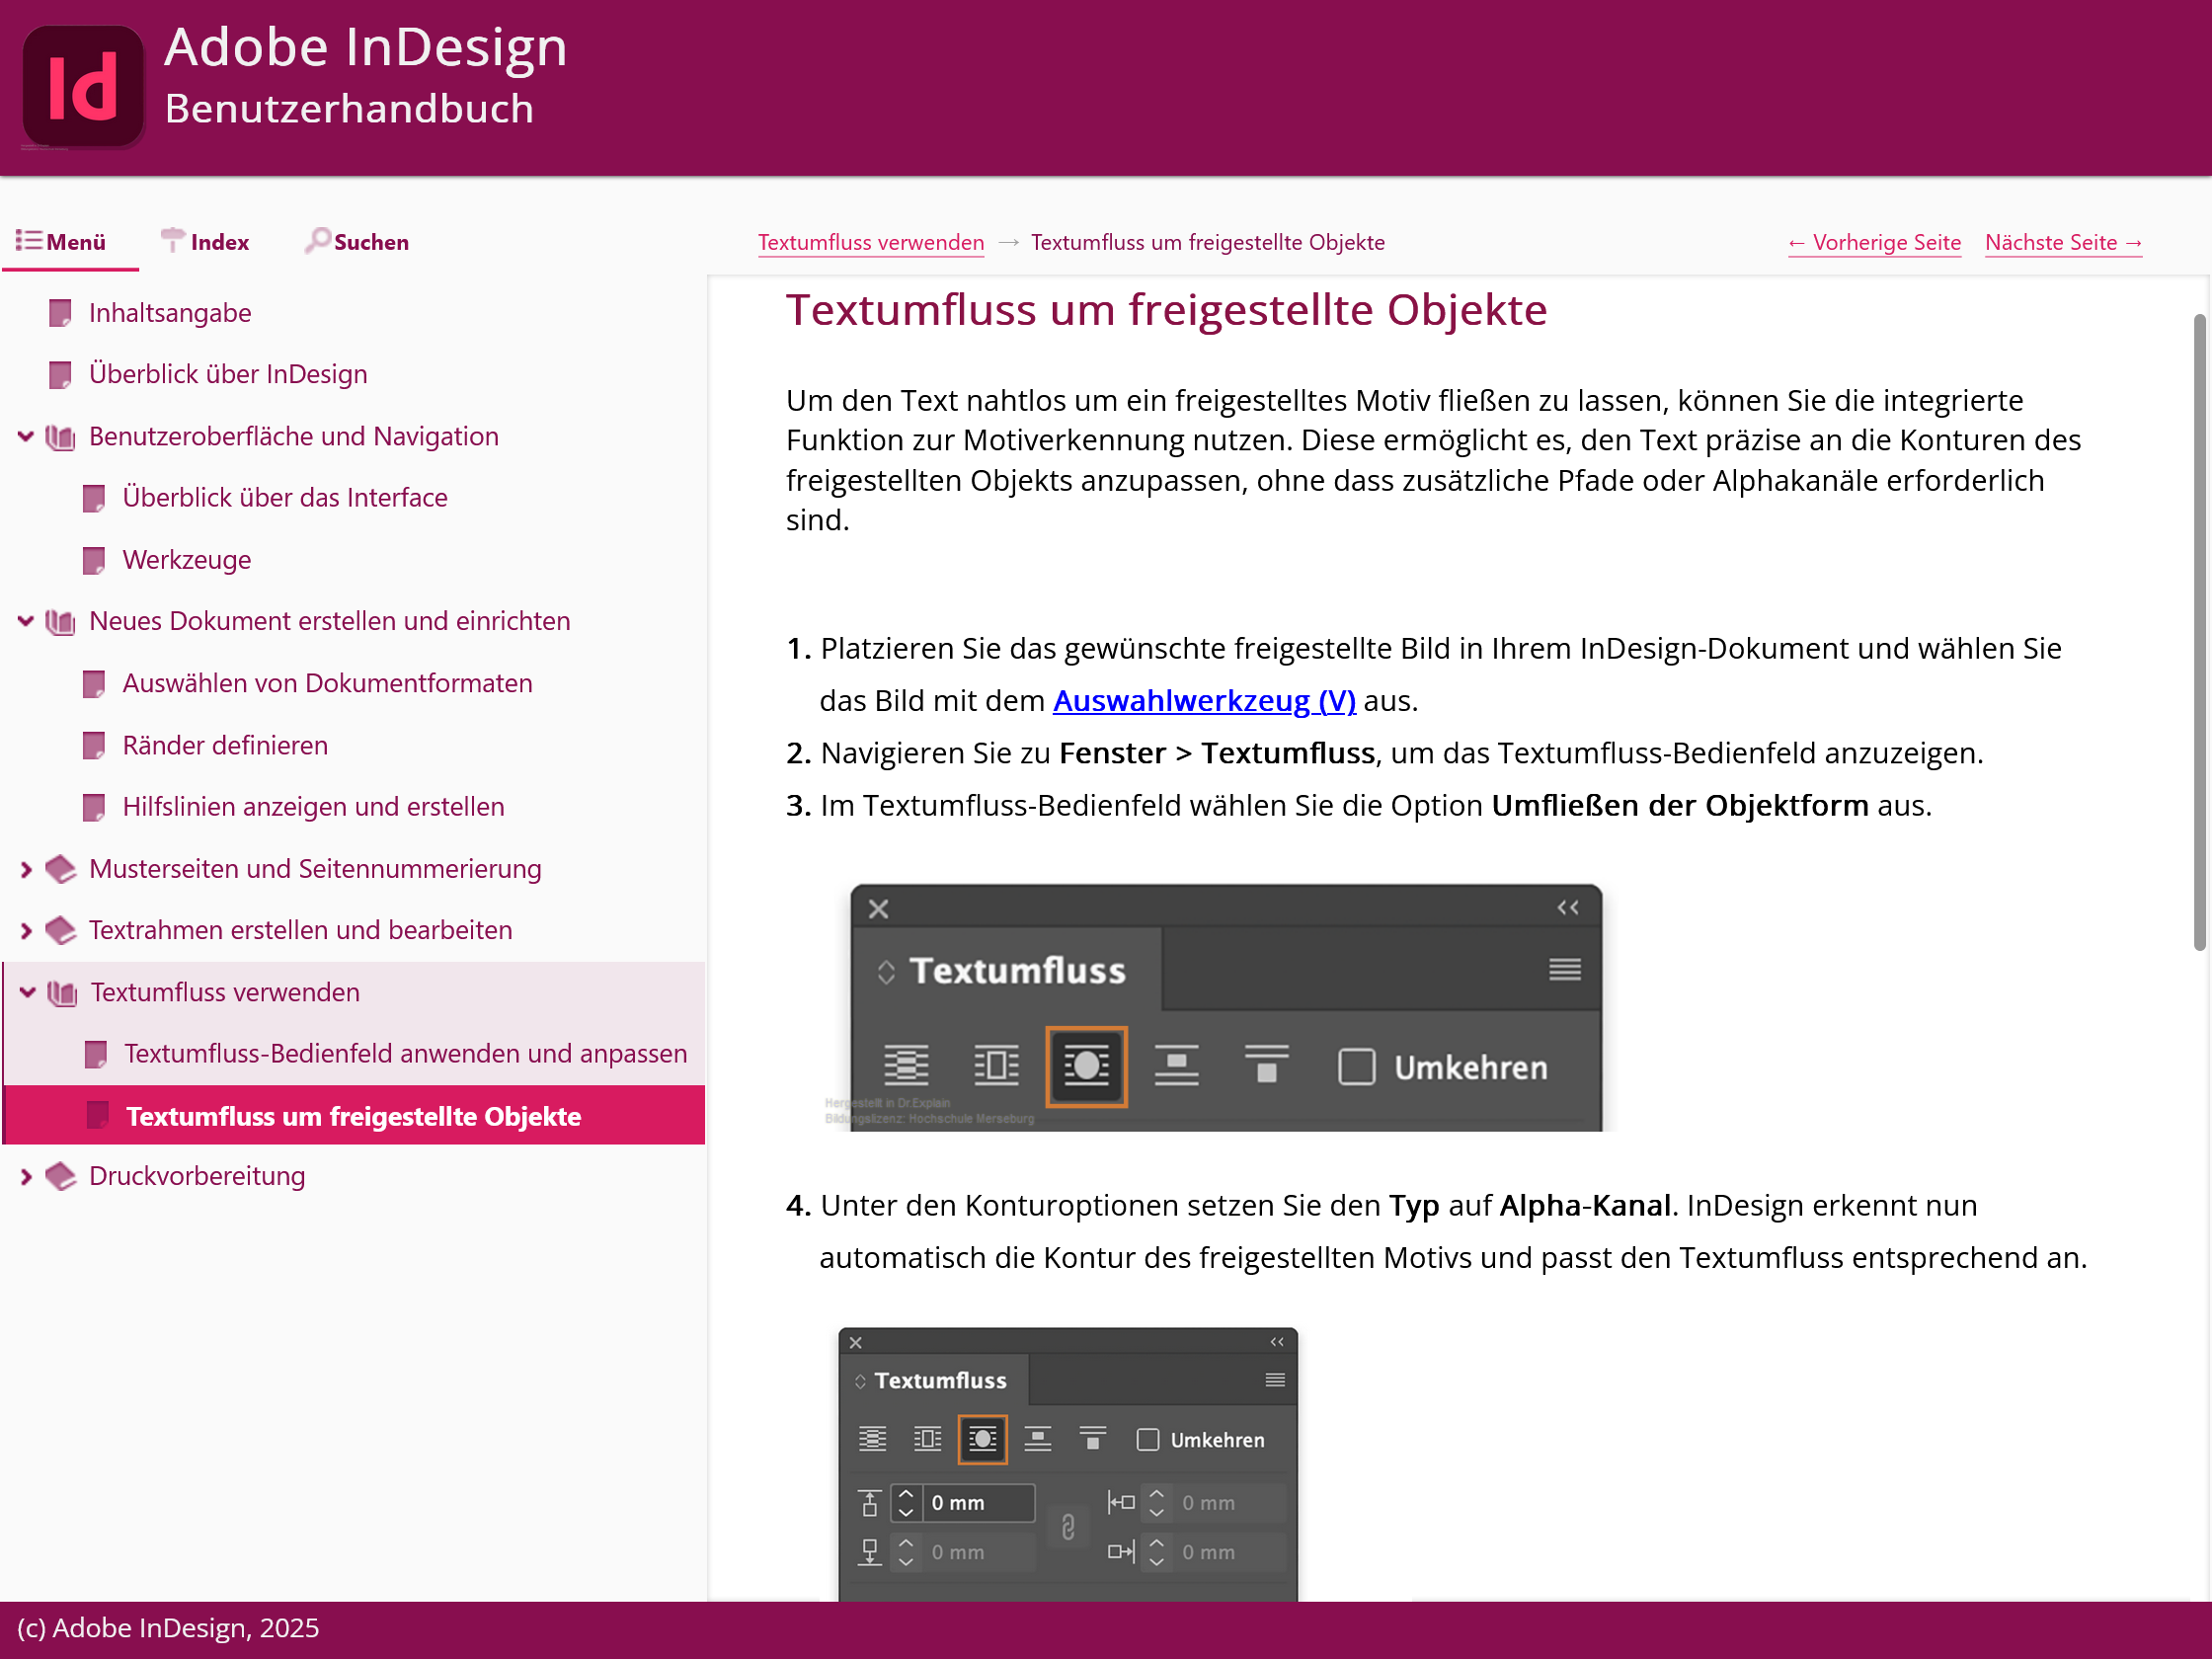Click 'Objekt überspringen' icon in small panel
The image size is (2212, 1659).
[x=1037, y=1439]
